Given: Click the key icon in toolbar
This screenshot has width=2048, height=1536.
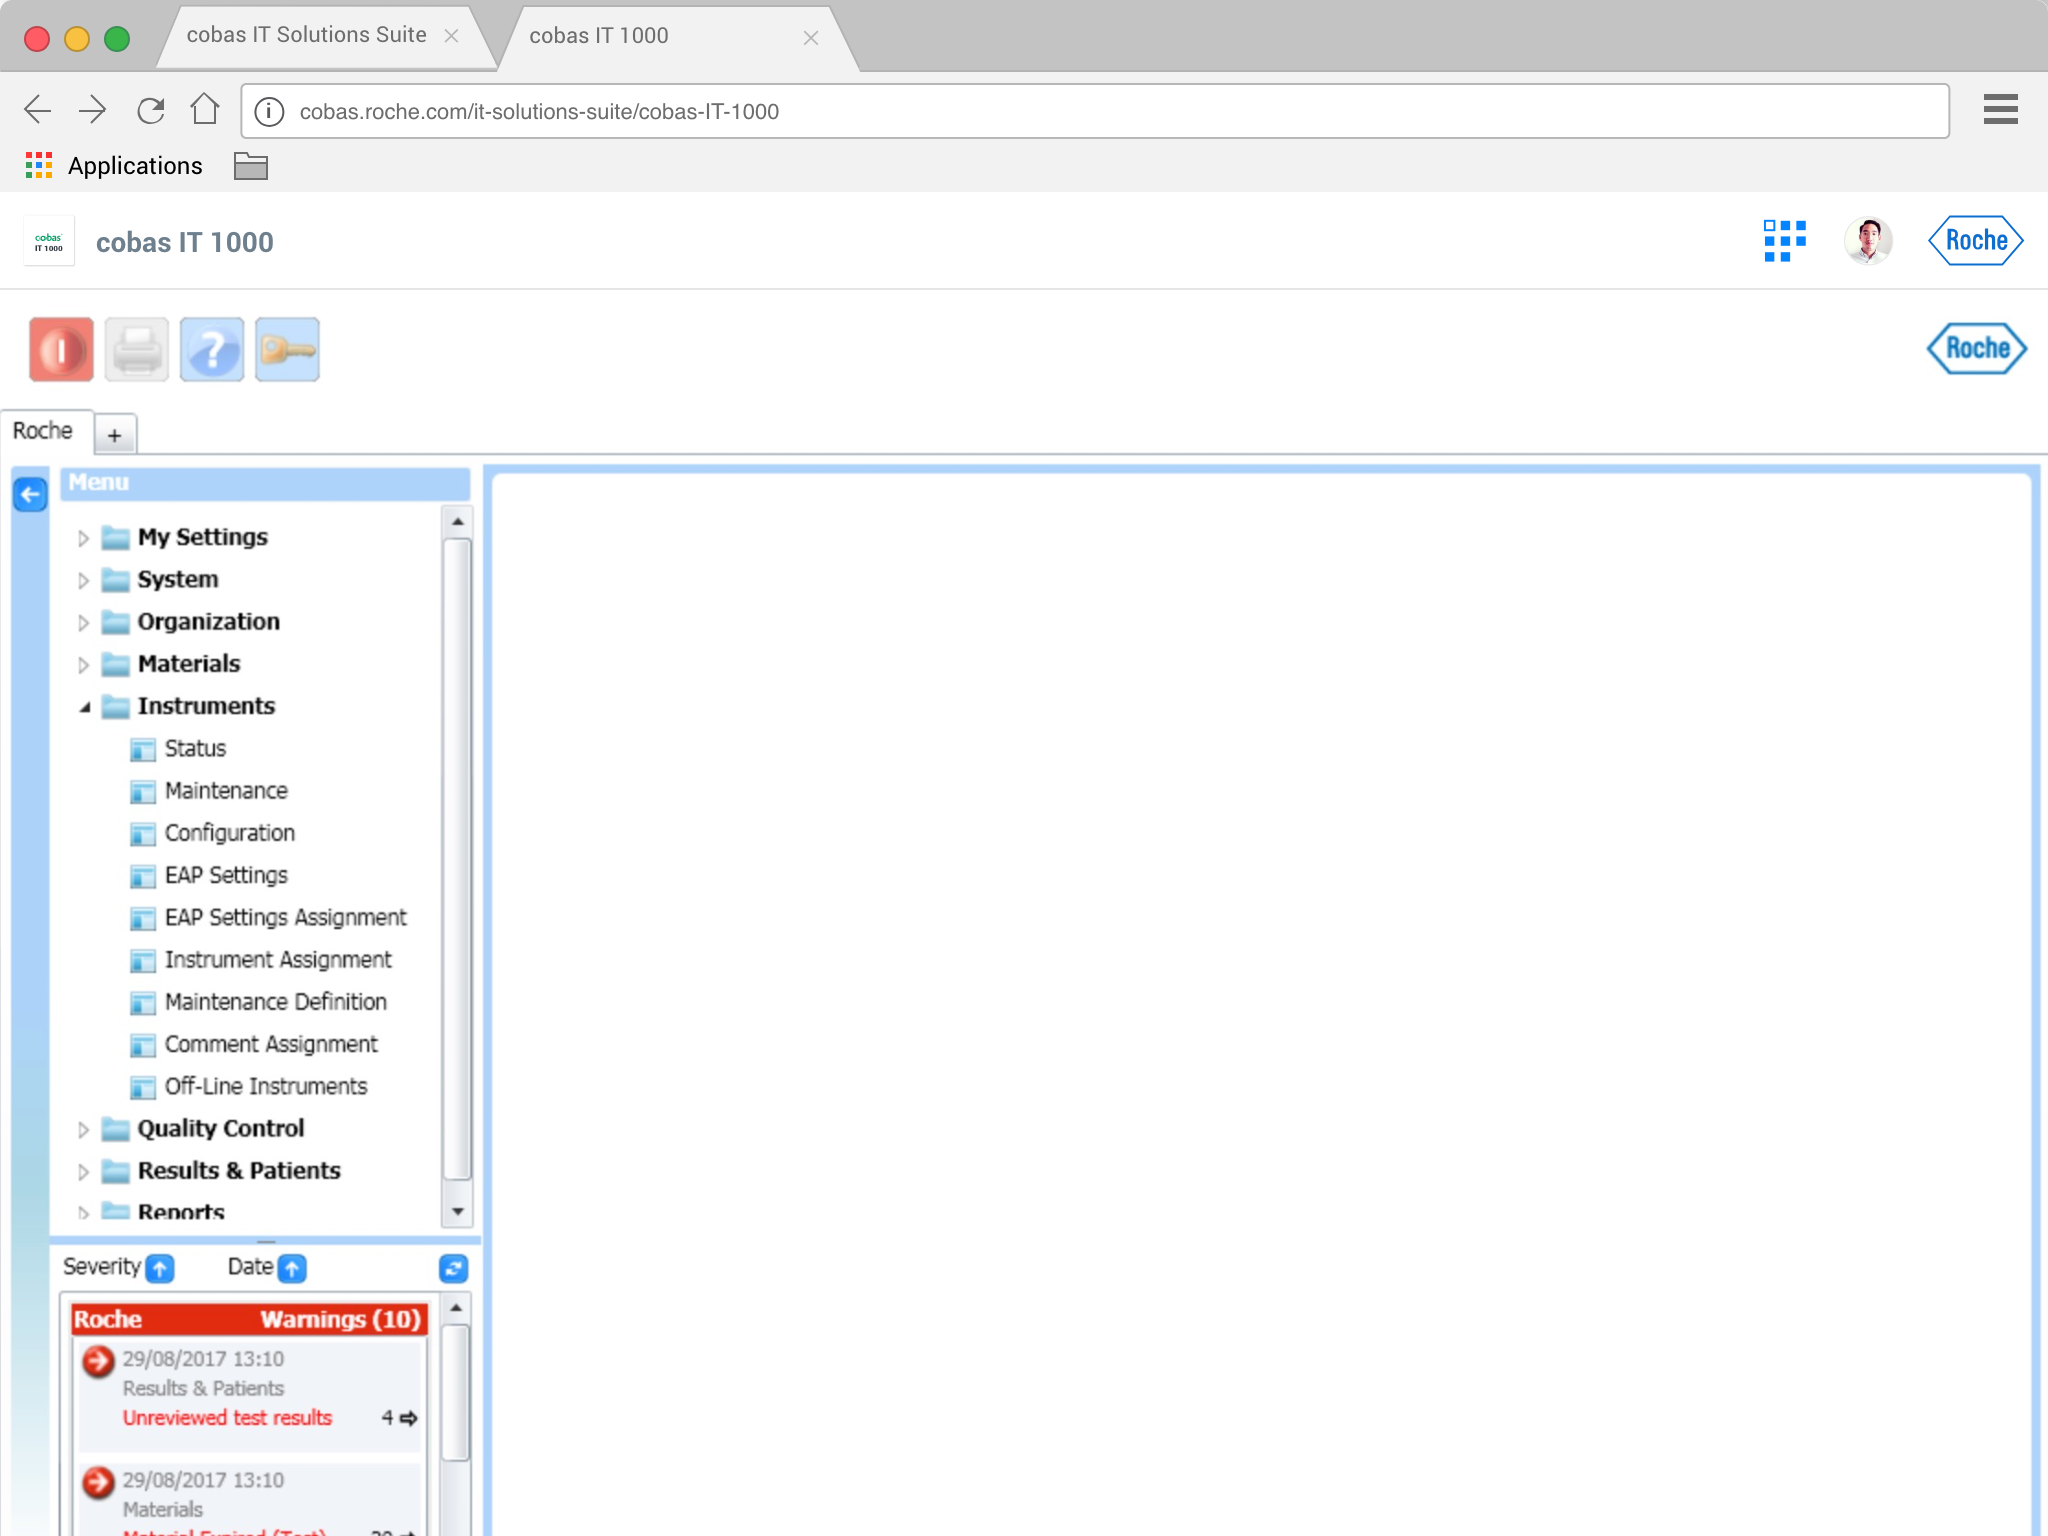Looking at the screenshot, I should [287, 350].
